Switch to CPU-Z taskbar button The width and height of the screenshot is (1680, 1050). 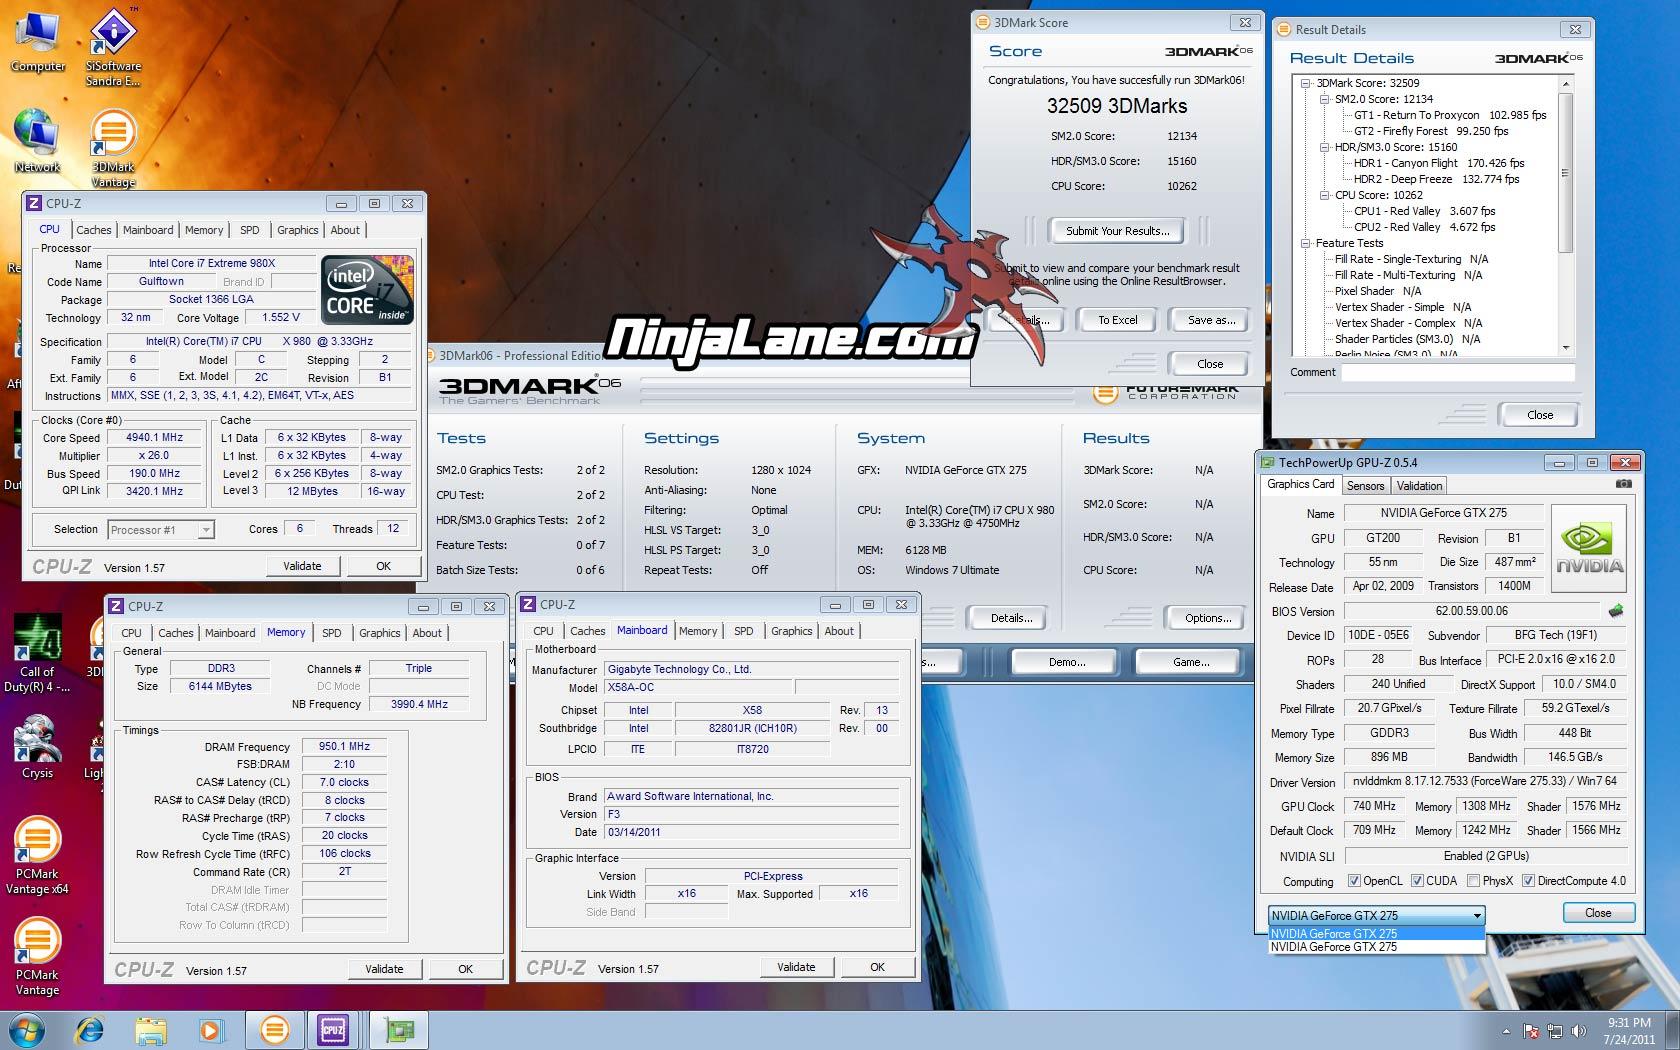333,1030
